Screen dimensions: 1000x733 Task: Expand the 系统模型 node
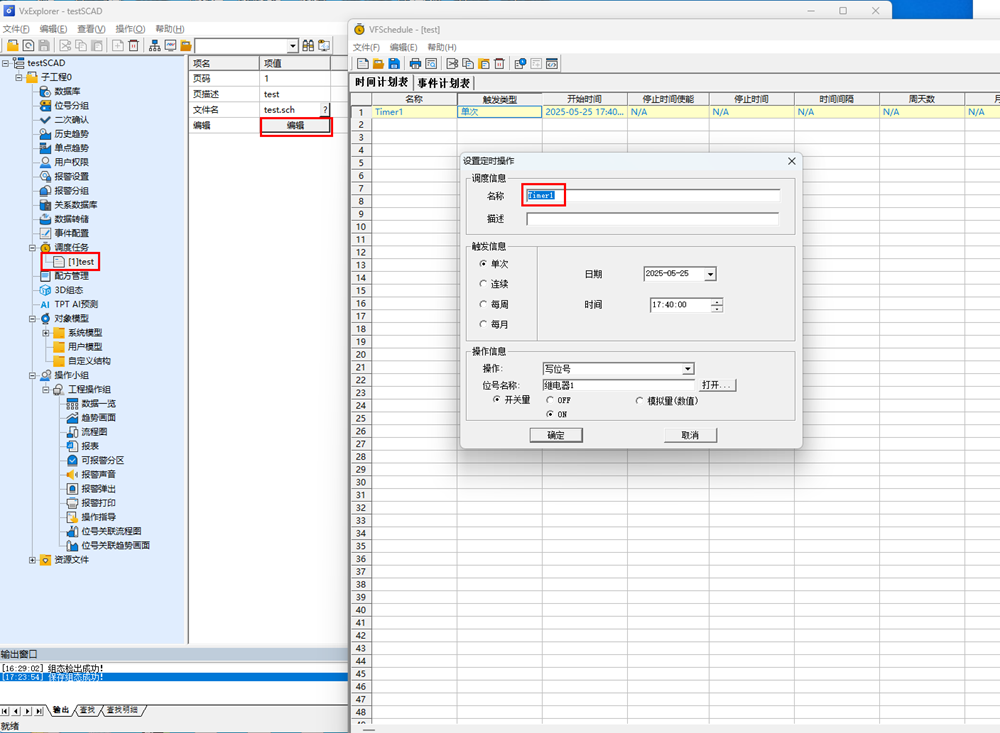[x=46, y=333]
